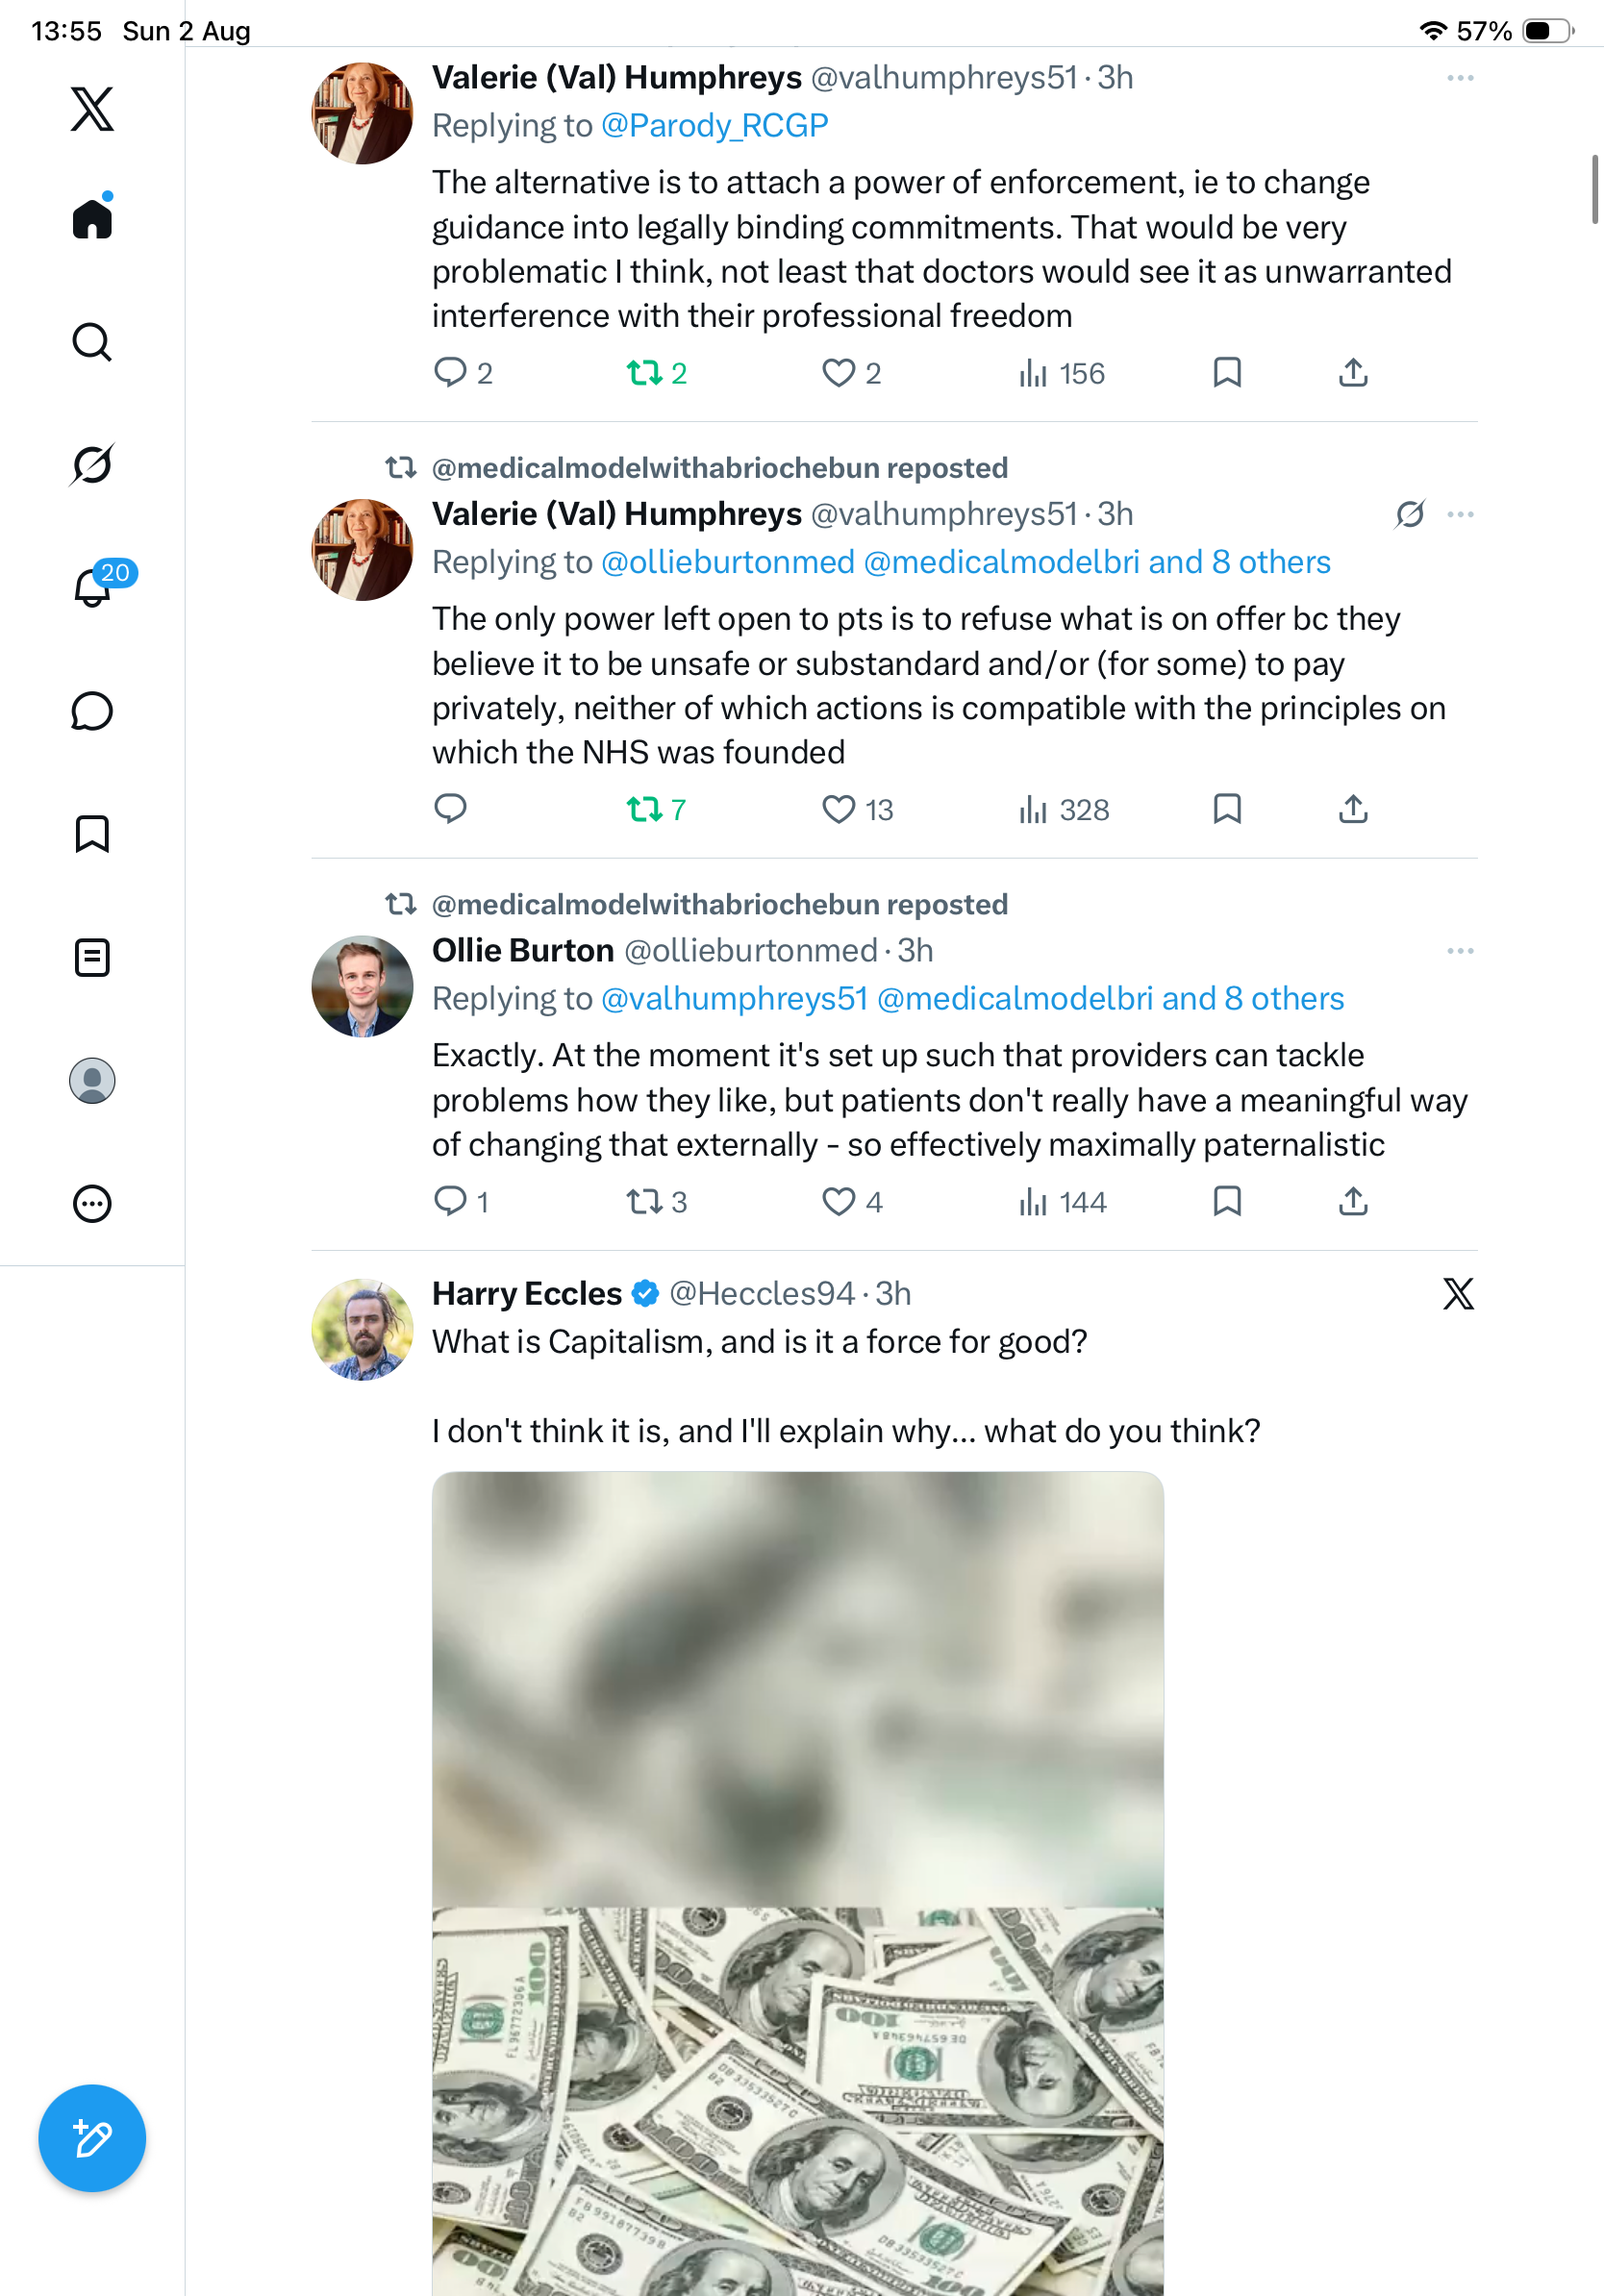Open the More menu circle icon in sidebar
The width and height of the screenshot is (1604, 2296).
point(92,1204)
